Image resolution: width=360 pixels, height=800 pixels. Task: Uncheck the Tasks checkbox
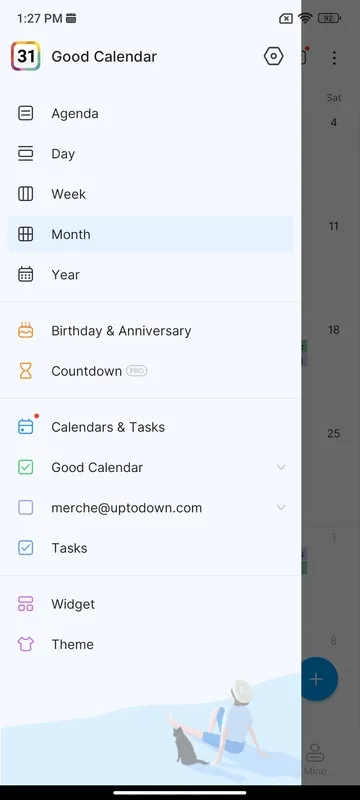(x=25, y=548)
